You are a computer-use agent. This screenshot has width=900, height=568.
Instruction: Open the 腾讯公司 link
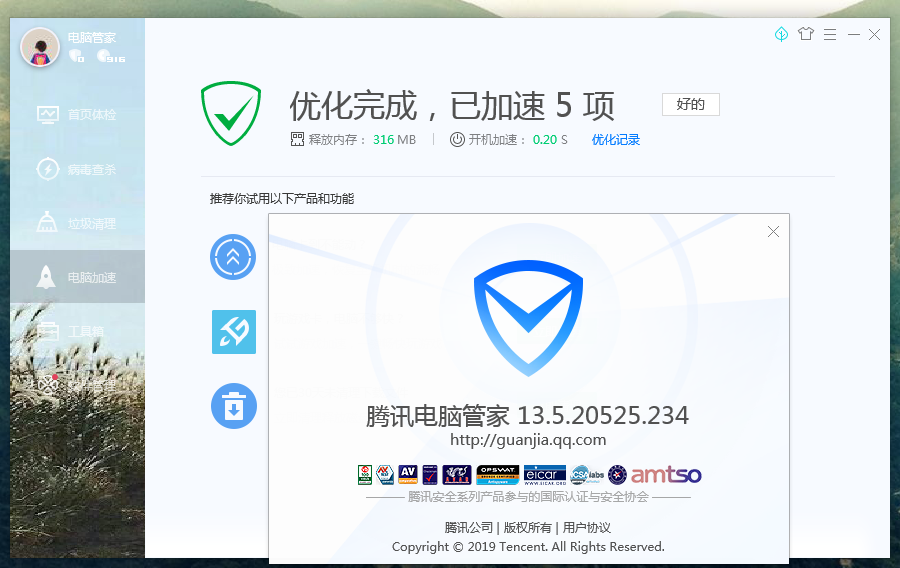468,528
